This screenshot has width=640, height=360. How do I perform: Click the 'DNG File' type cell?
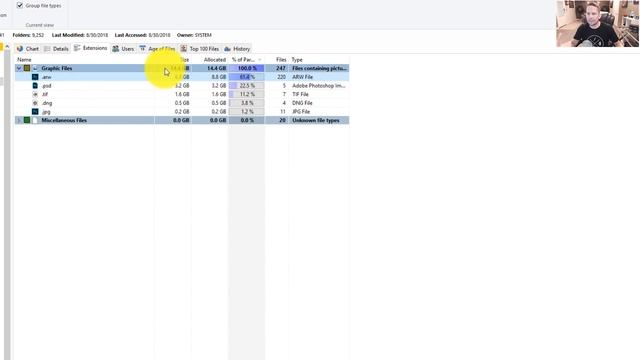(x=302, y=103)
